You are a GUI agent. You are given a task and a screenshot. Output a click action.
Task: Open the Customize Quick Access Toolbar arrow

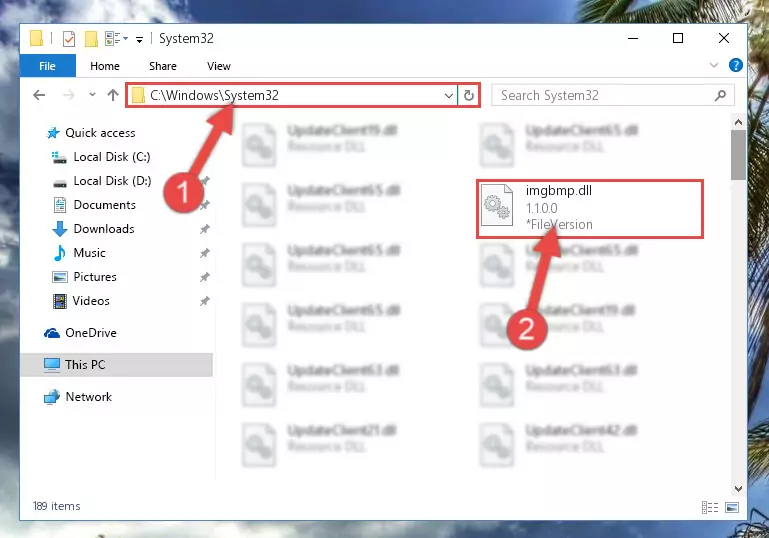139,39
